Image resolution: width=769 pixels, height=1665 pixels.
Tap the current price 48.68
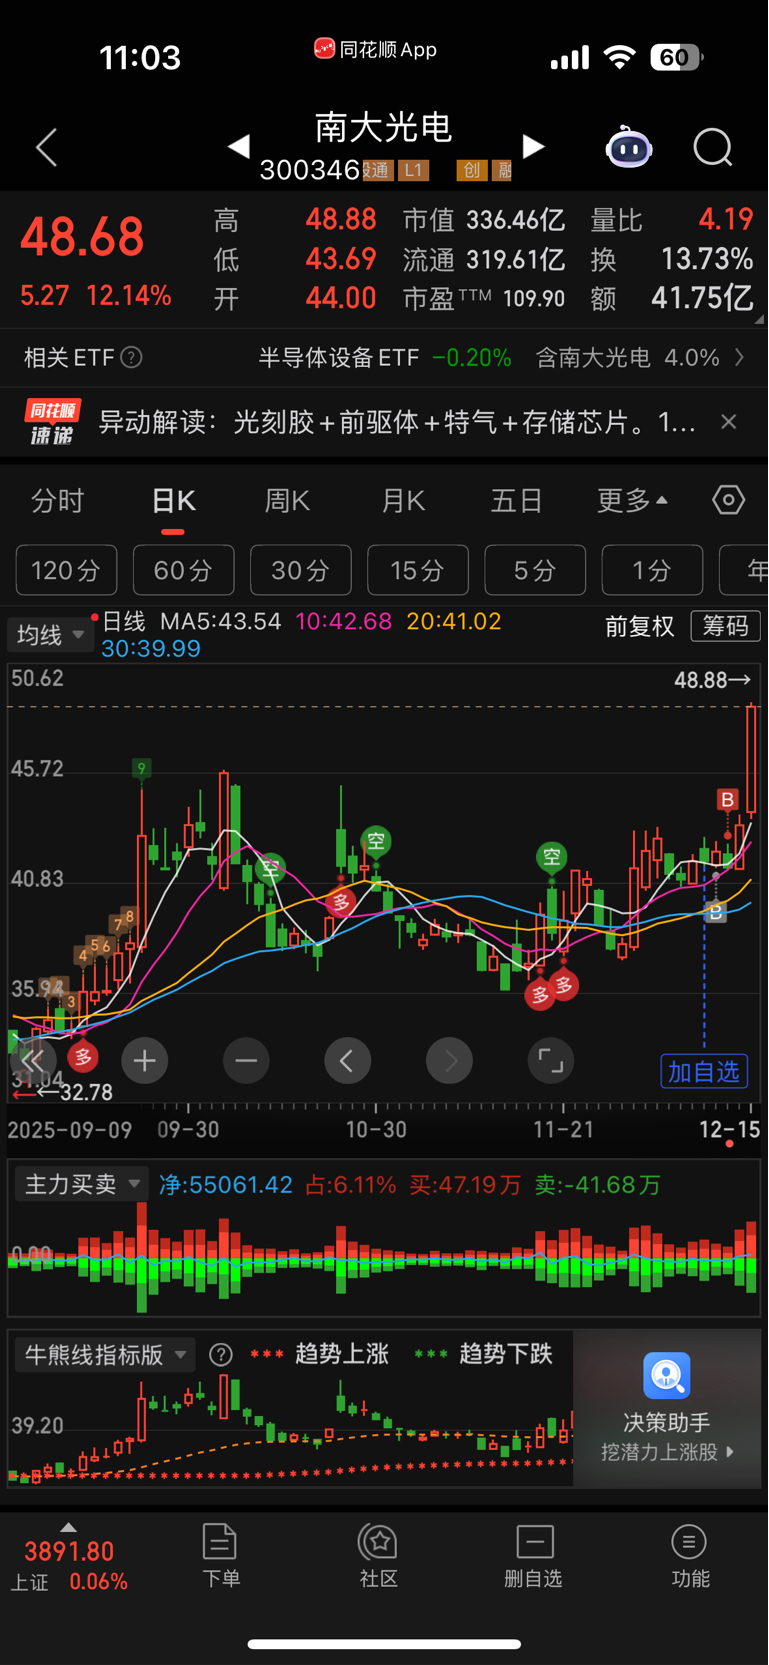(83, 237)
